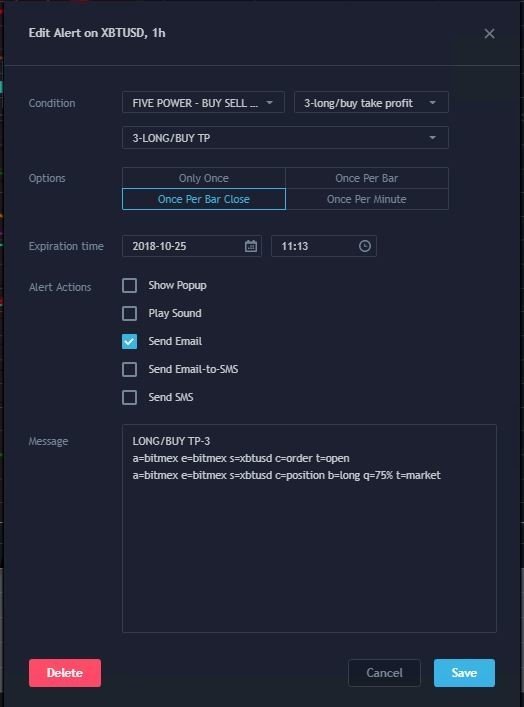Tick the Send SMS checkbox
Screen dimensions: 524x707
tap(129, 397)
